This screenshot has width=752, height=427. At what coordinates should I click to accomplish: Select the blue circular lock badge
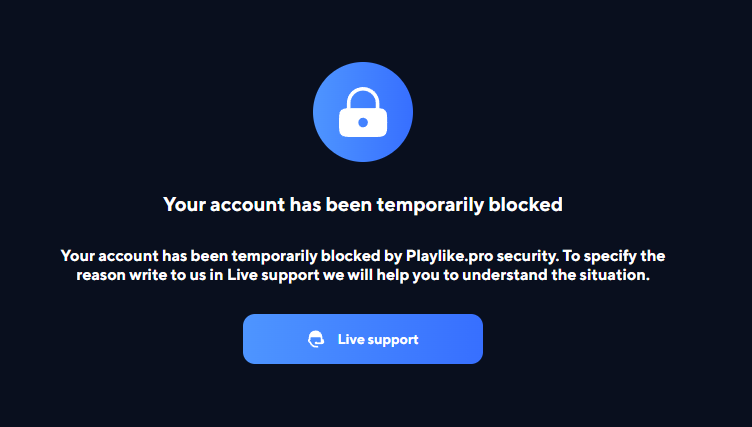point(363,112)
